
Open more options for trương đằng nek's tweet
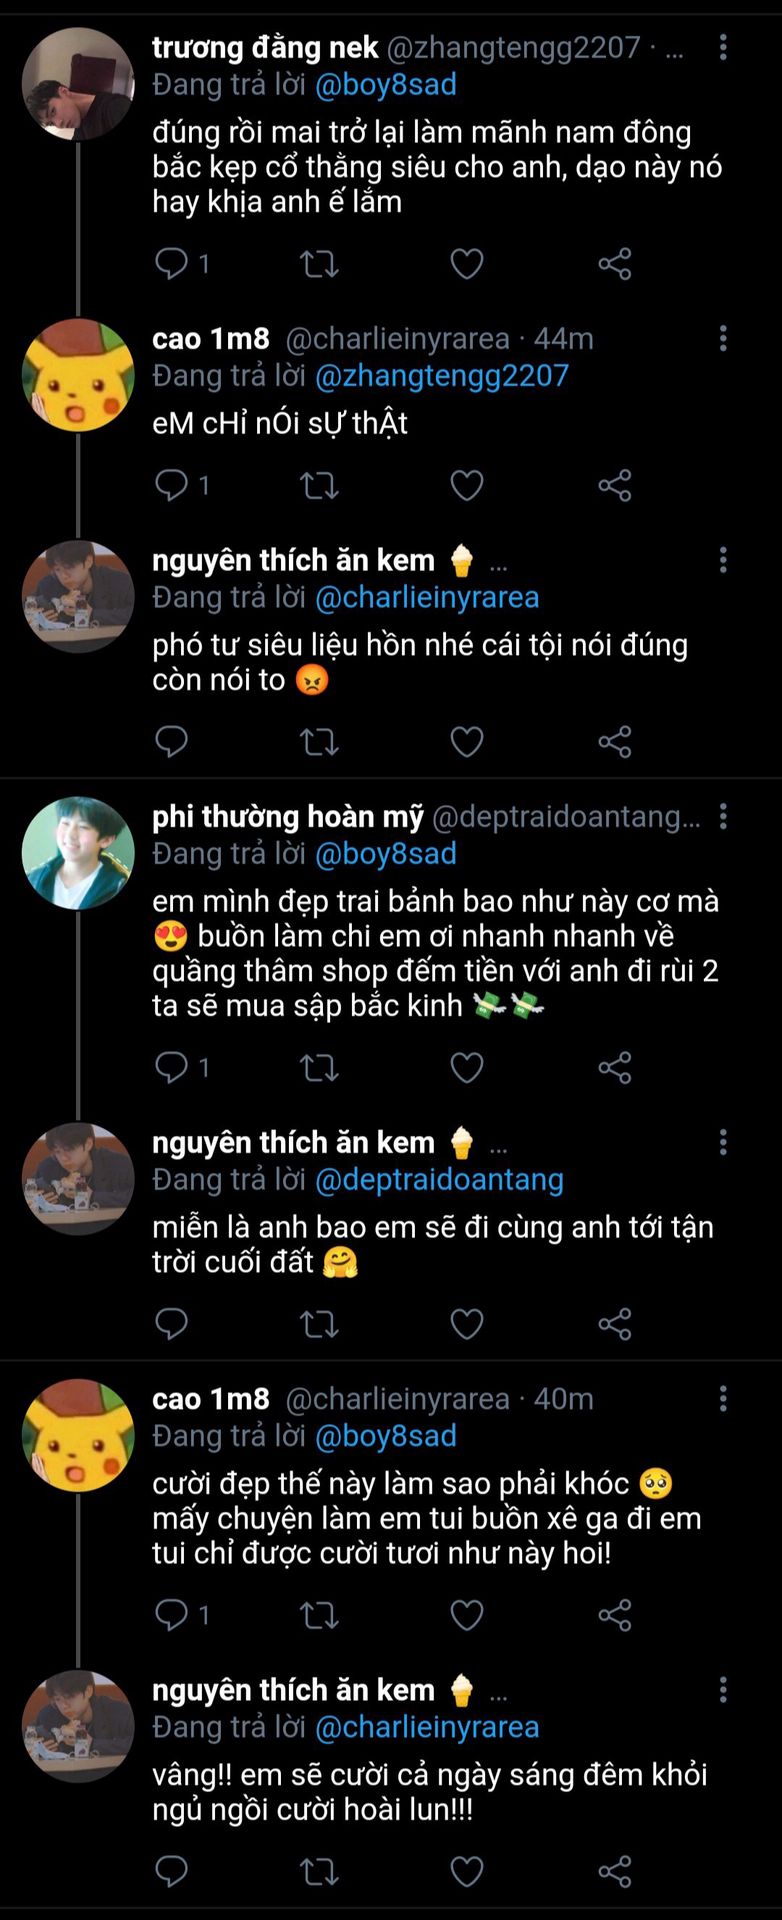click(723, 47)
